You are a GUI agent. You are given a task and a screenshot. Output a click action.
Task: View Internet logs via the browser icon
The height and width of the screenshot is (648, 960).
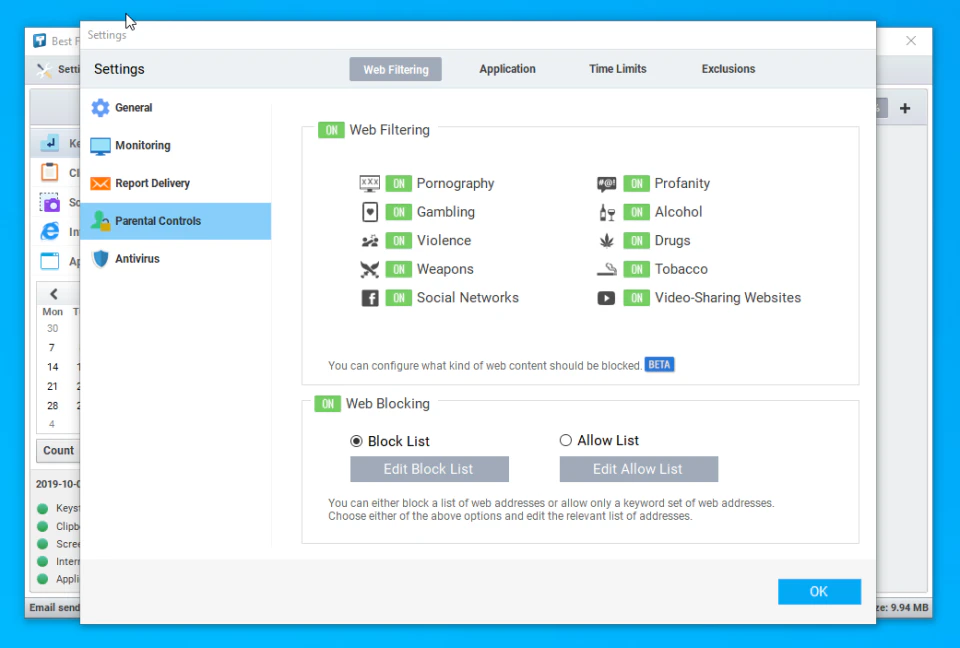[x=50, y=231]
